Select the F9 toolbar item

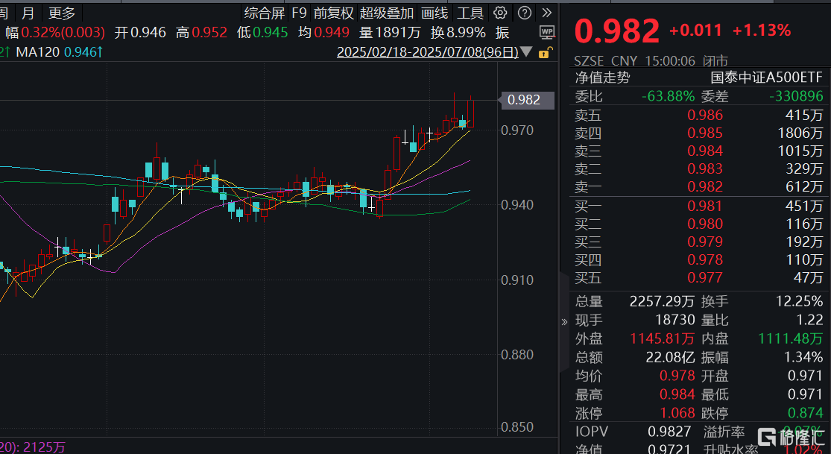point(299,13)
